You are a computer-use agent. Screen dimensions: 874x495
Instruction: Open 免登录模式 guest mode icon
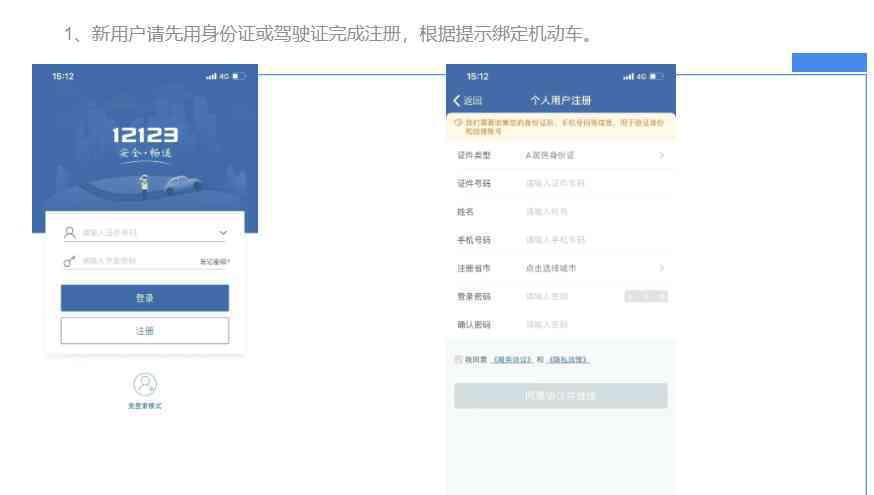tap(146, 384)
